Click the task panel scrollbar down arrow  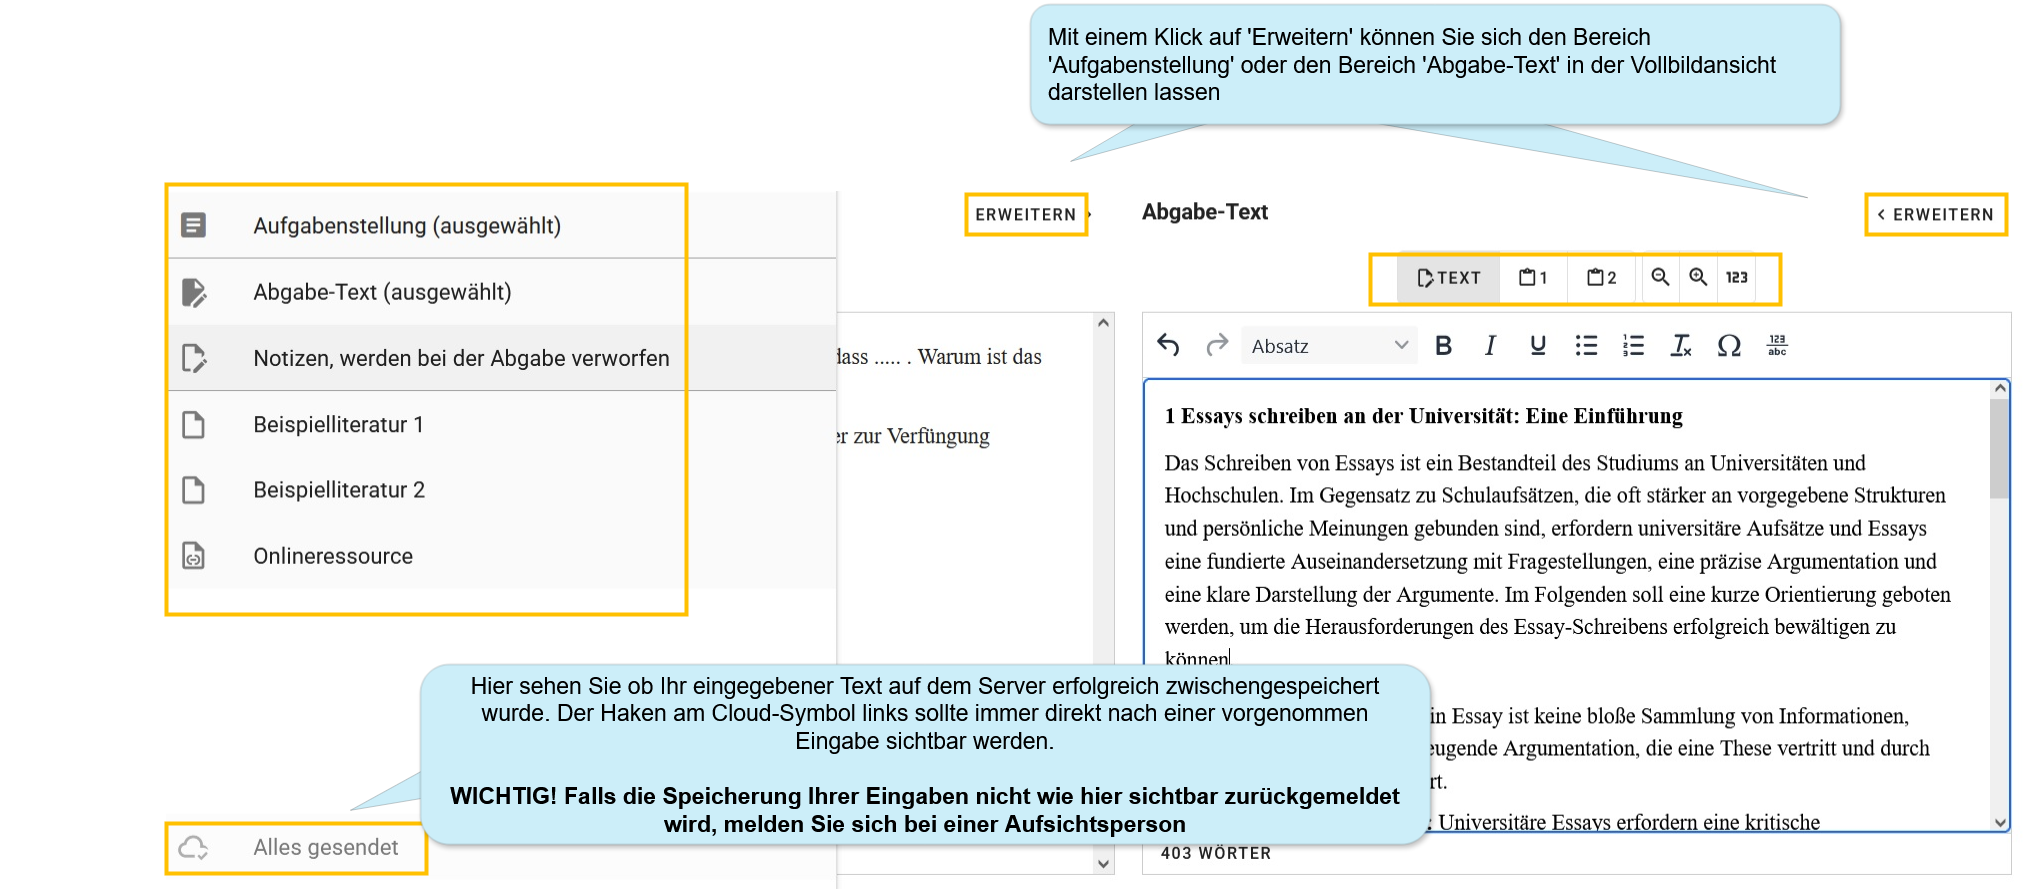coord(1103,864)
